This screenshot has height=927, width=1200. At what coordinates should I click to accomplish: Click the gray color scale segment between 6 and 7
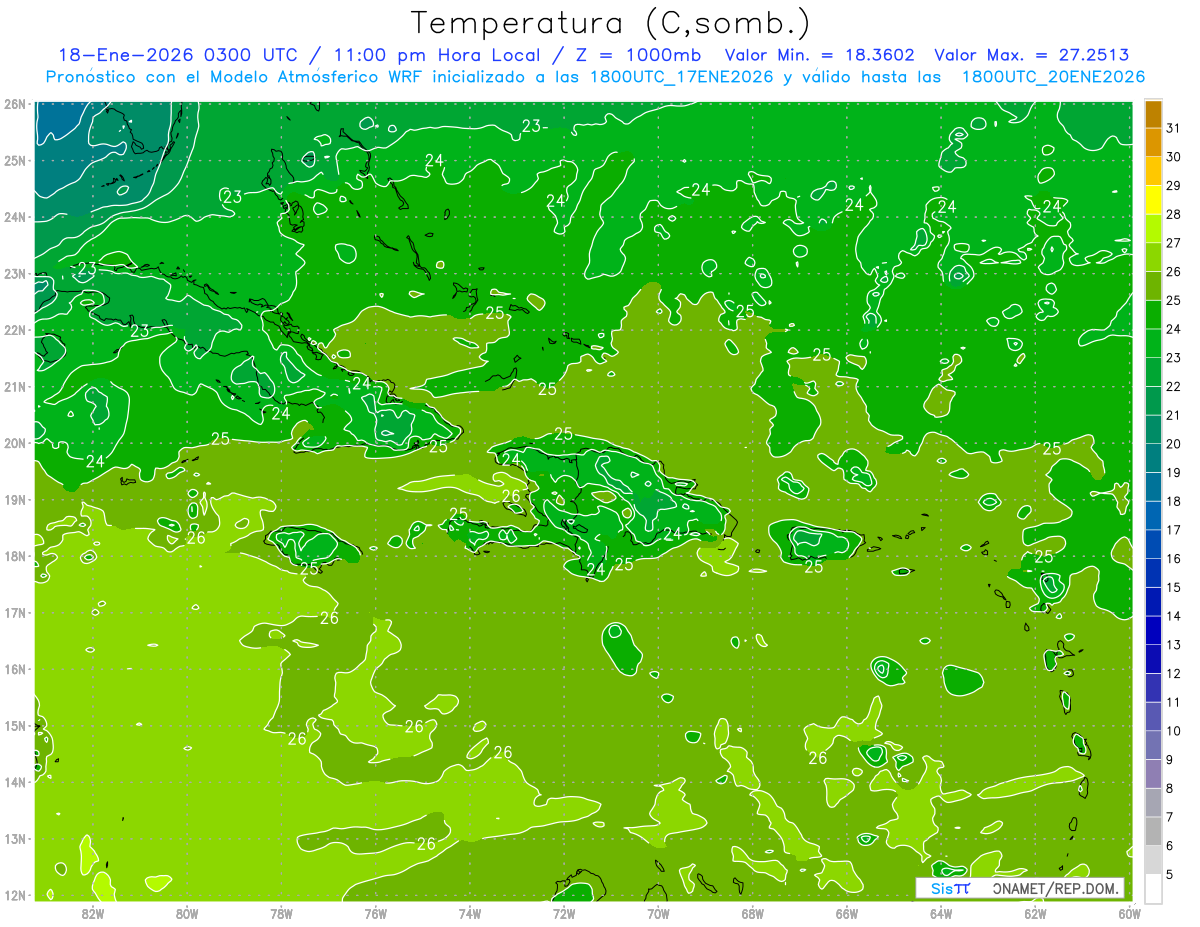pos(1153,831)
